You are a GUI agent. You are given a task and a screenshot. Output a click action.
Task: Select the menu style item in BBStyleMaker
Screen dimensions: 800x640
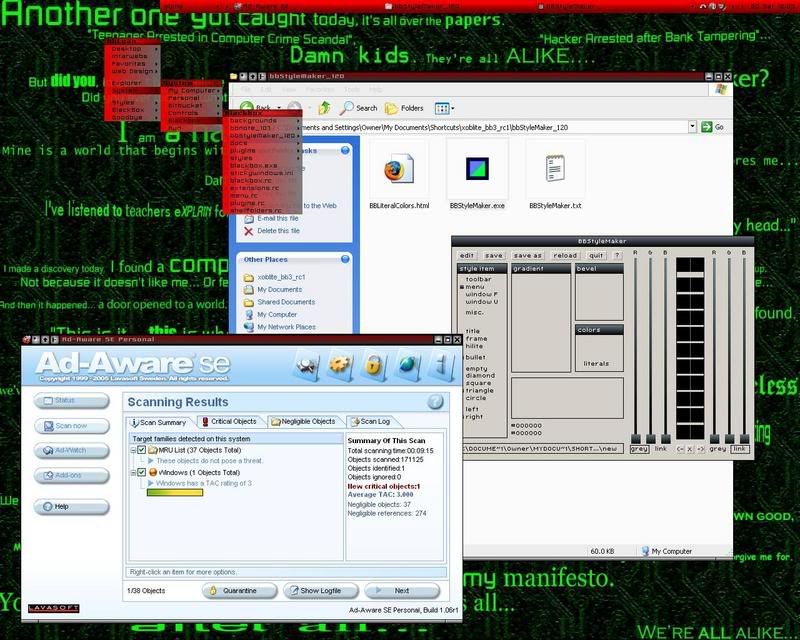(x=475, y=287)
